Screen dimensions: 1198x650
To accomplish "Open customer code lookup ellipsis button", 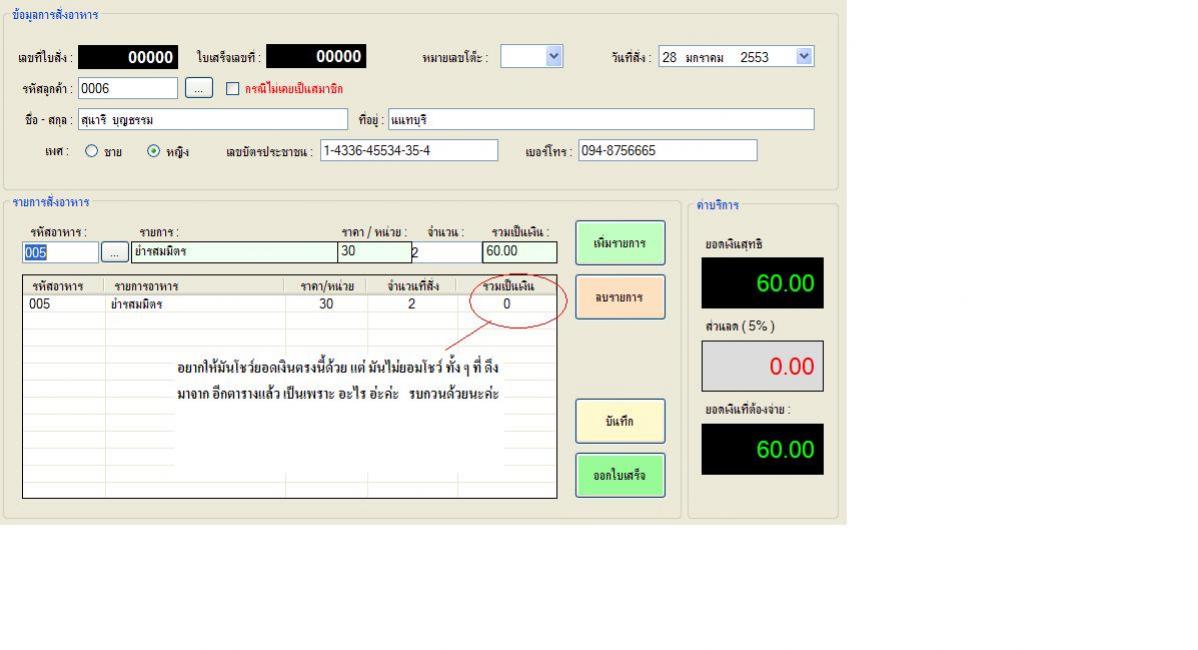I will (199, 89).
